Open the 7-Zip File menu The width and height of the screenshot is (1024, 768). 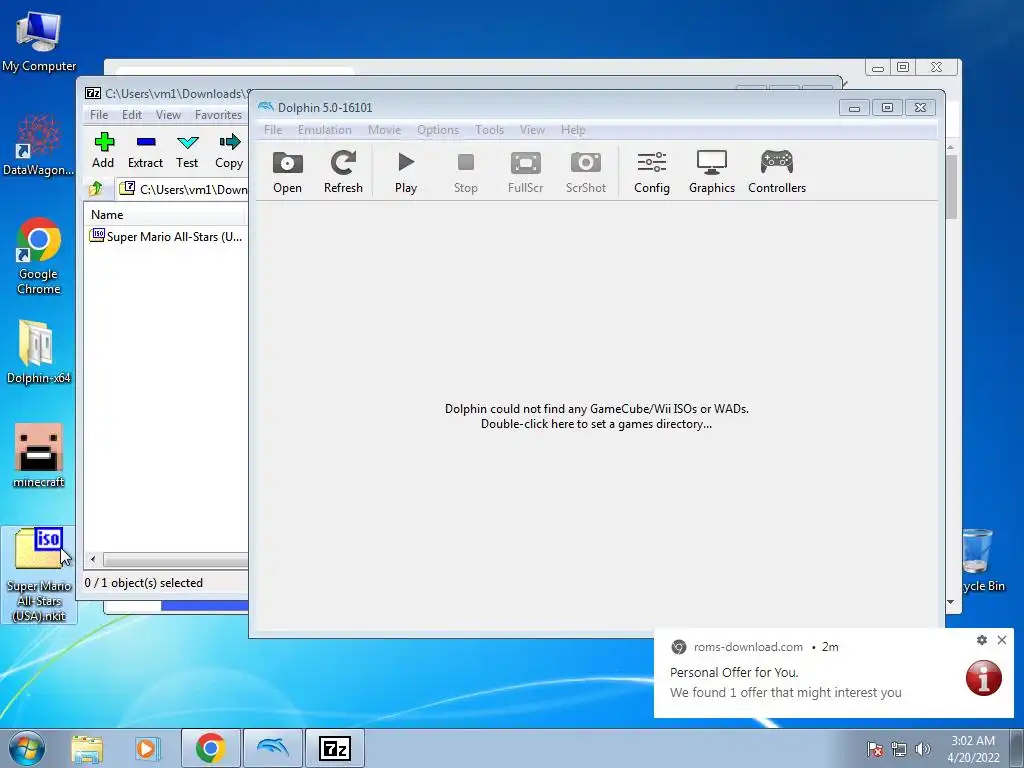[99, 115]
